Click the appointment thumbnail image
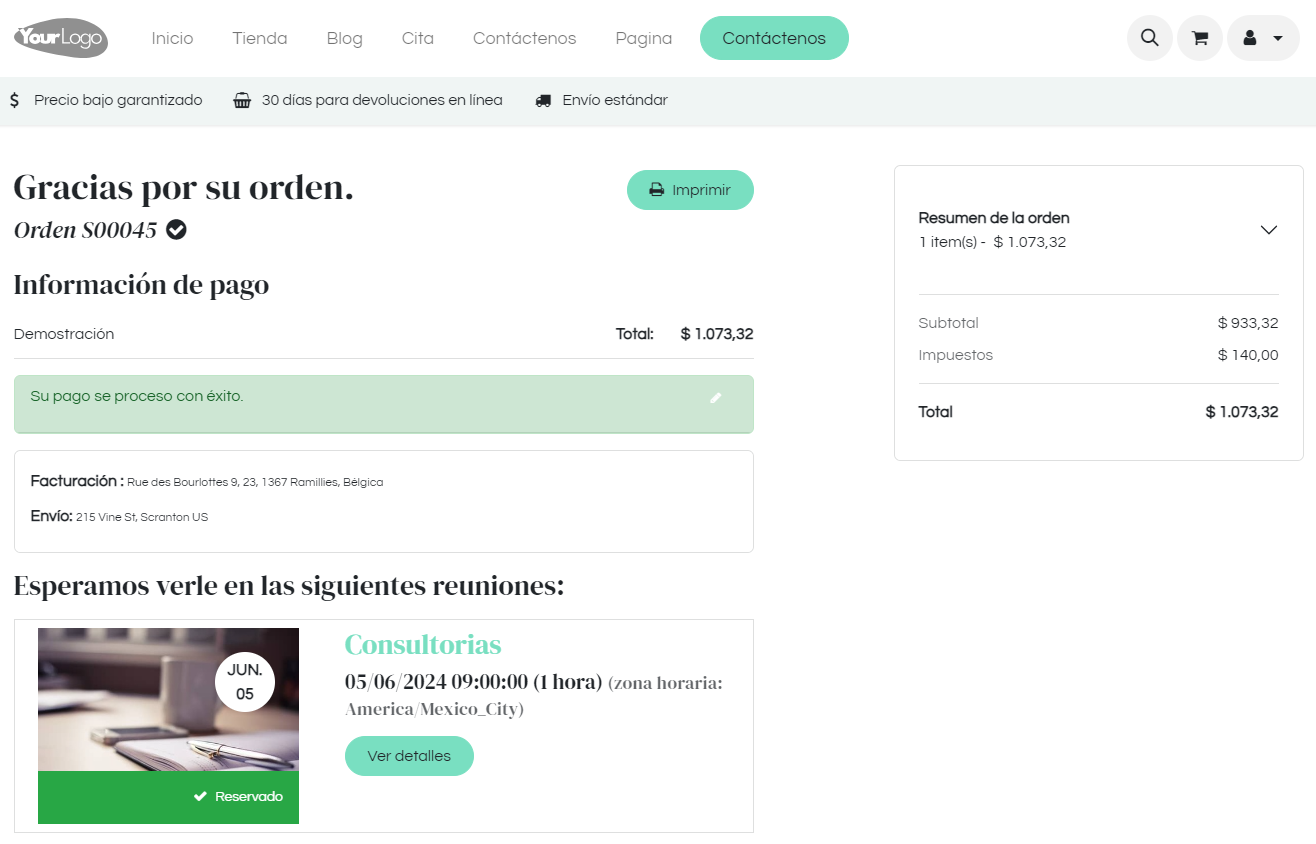This screenshot has height=844, width=1316. pos(168,700)
